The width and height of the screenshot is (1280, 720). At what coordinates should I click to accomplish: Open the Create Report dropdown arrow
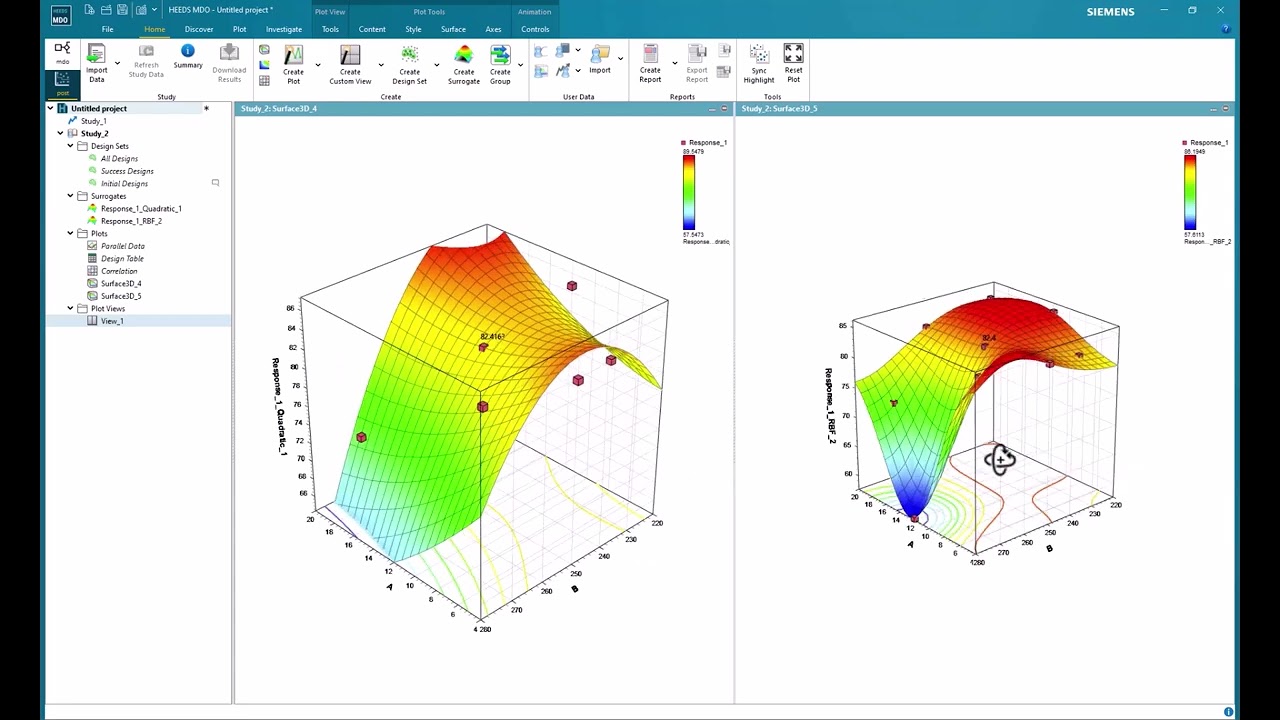[674, 64]
